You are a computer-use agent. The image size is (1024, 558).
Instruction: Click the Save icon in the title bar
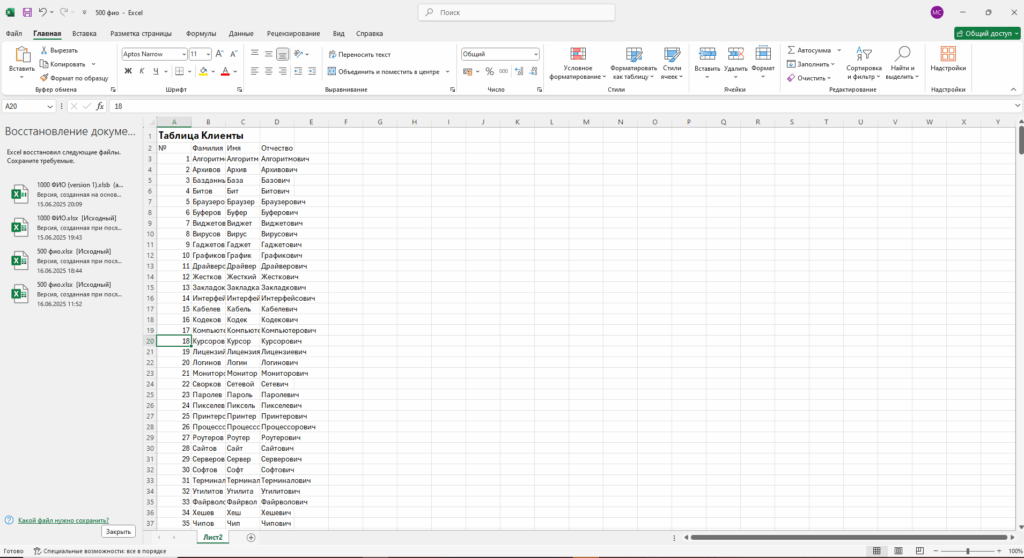27,12
